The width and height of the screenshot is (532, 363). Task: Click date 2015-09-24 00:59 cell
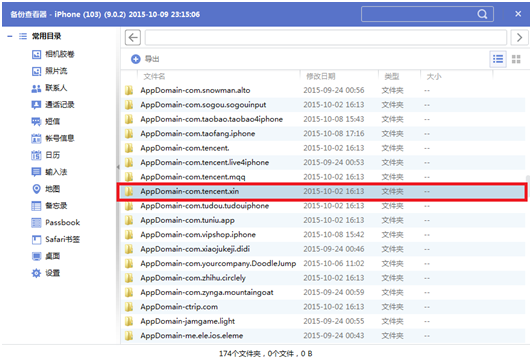tap(334, 292)
